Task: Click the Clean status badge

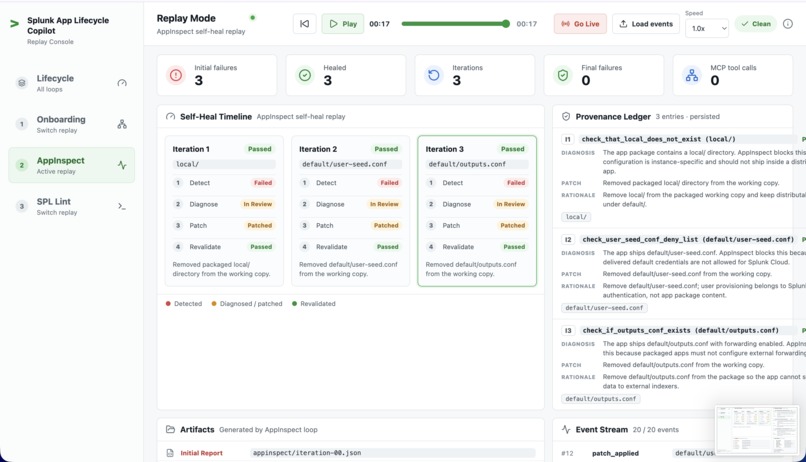Action: pos(756,24)
